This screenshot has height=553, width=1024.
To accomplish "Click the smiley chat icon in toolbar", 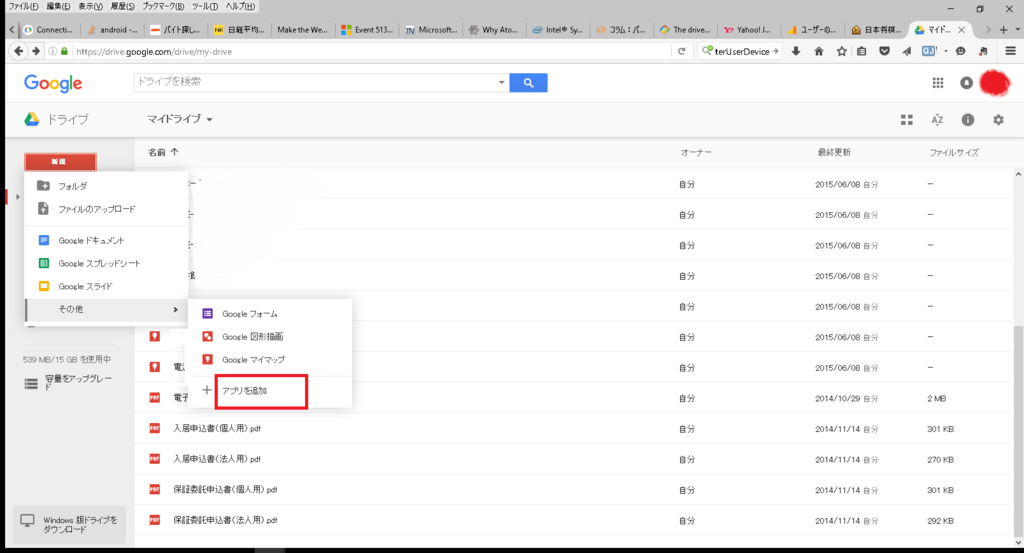I will 960,51.
